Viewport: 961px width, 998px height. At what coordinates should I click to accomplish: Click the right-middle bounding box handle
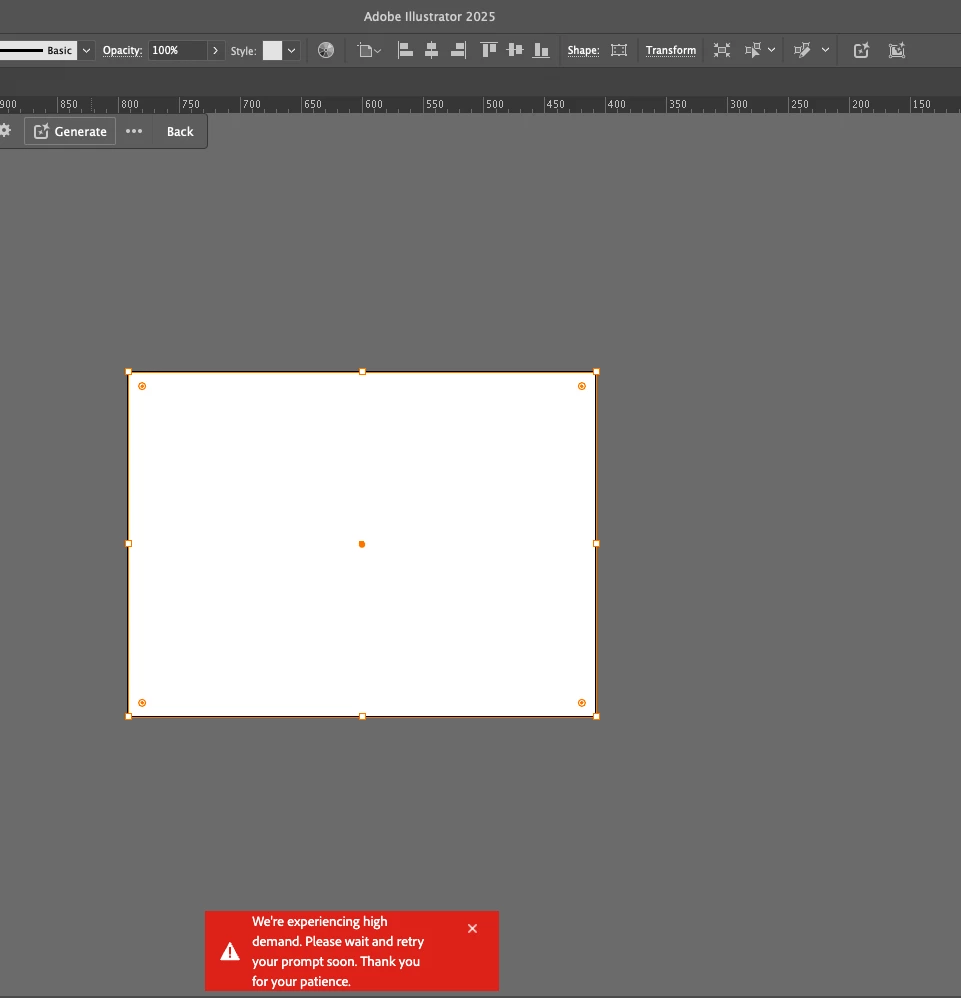(x=596, y=544)
